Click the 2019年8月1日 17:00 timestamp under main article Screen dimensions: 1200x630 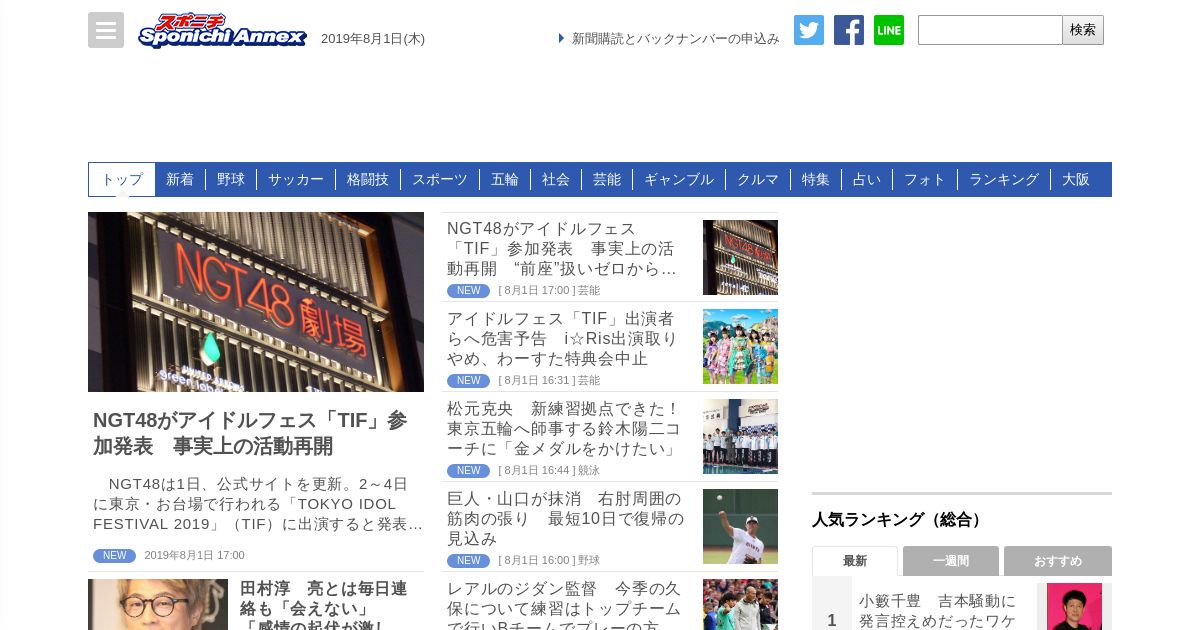click(x=194, y=556)
